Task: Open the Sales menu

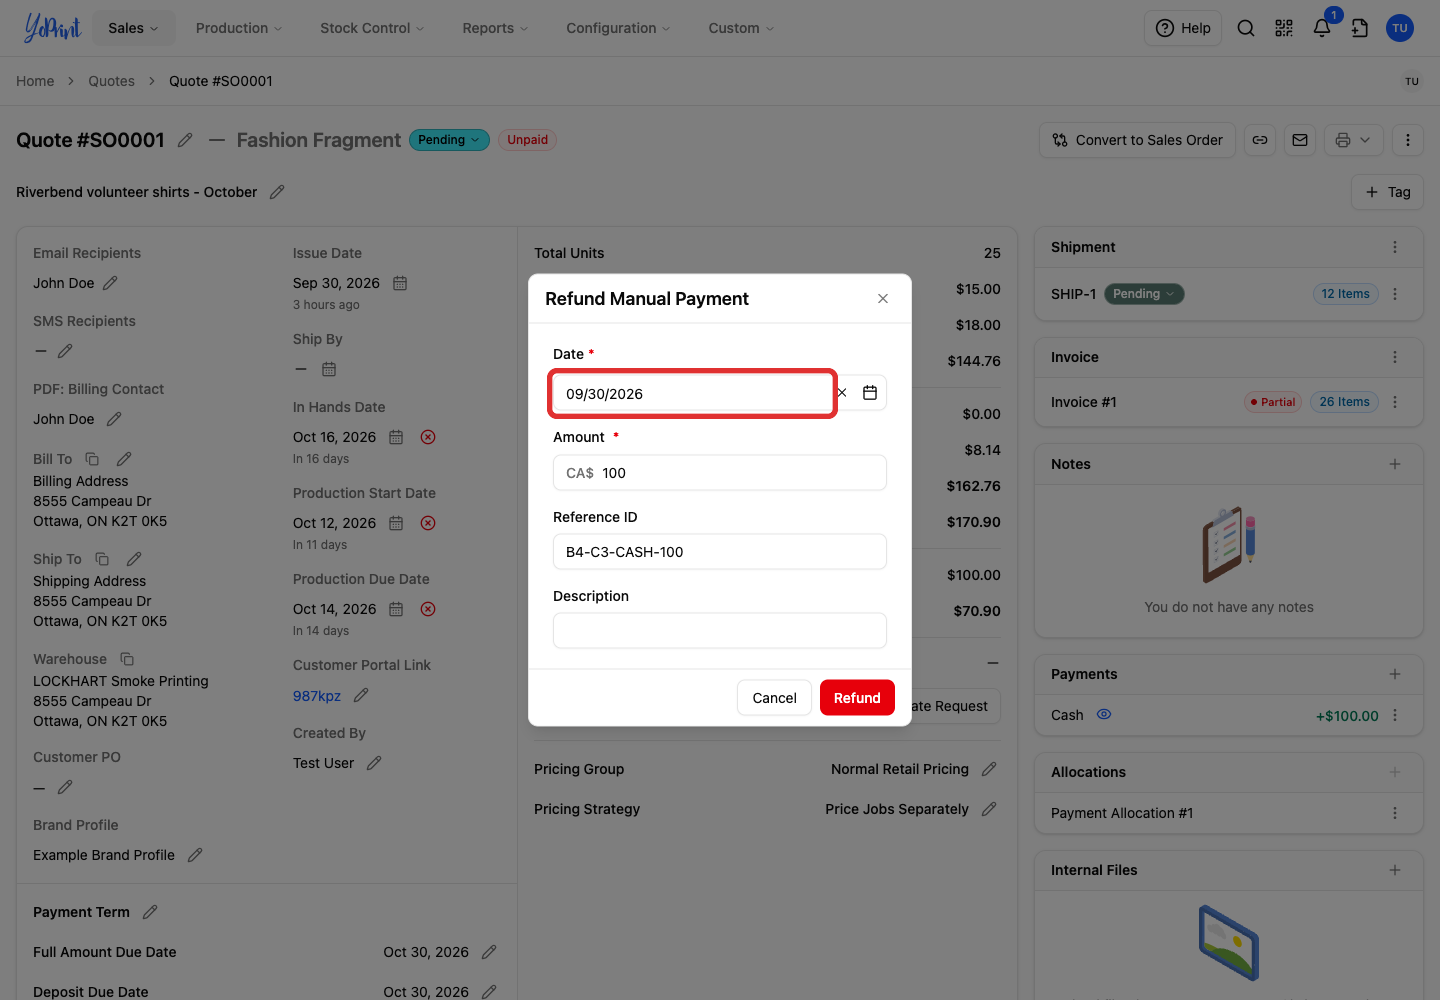Action: click(133, 28)
